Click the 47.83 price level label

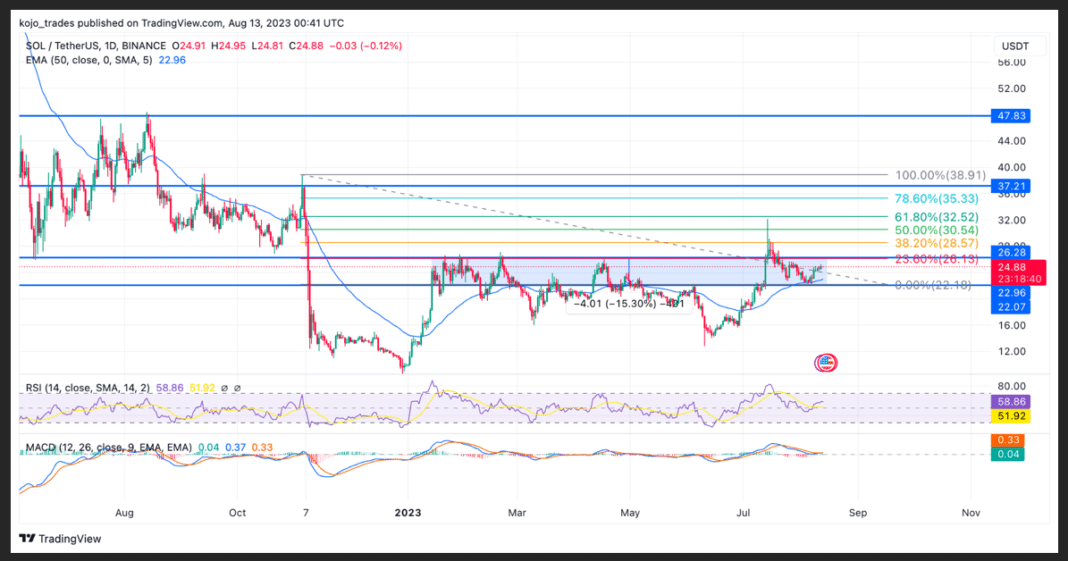click(x=1011, y=116)
